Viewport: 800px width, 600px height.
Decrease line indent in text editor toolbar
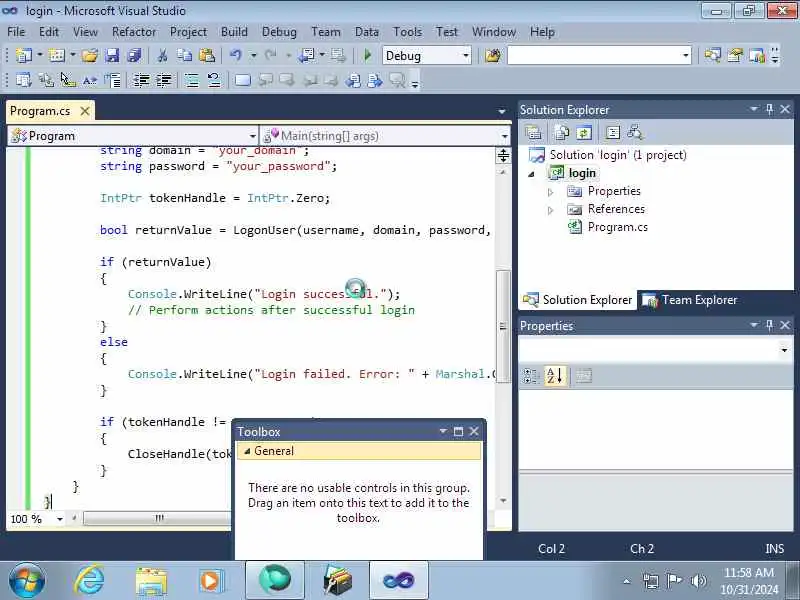141,80
